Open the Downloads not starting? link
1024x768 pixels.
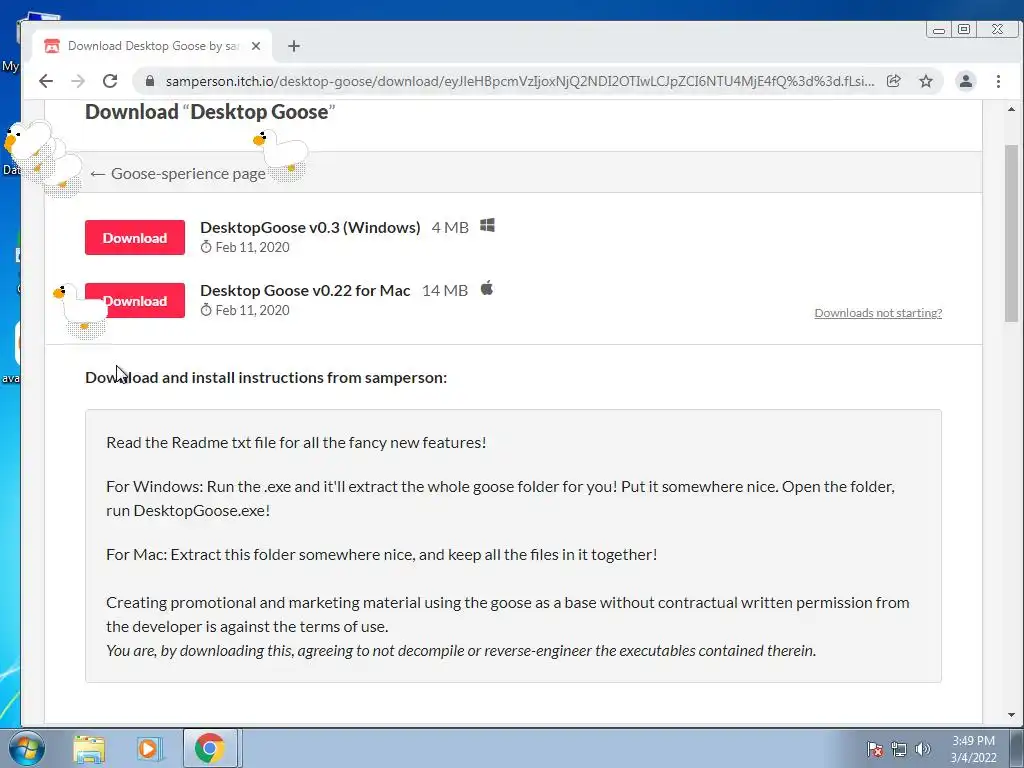(878, 313)
